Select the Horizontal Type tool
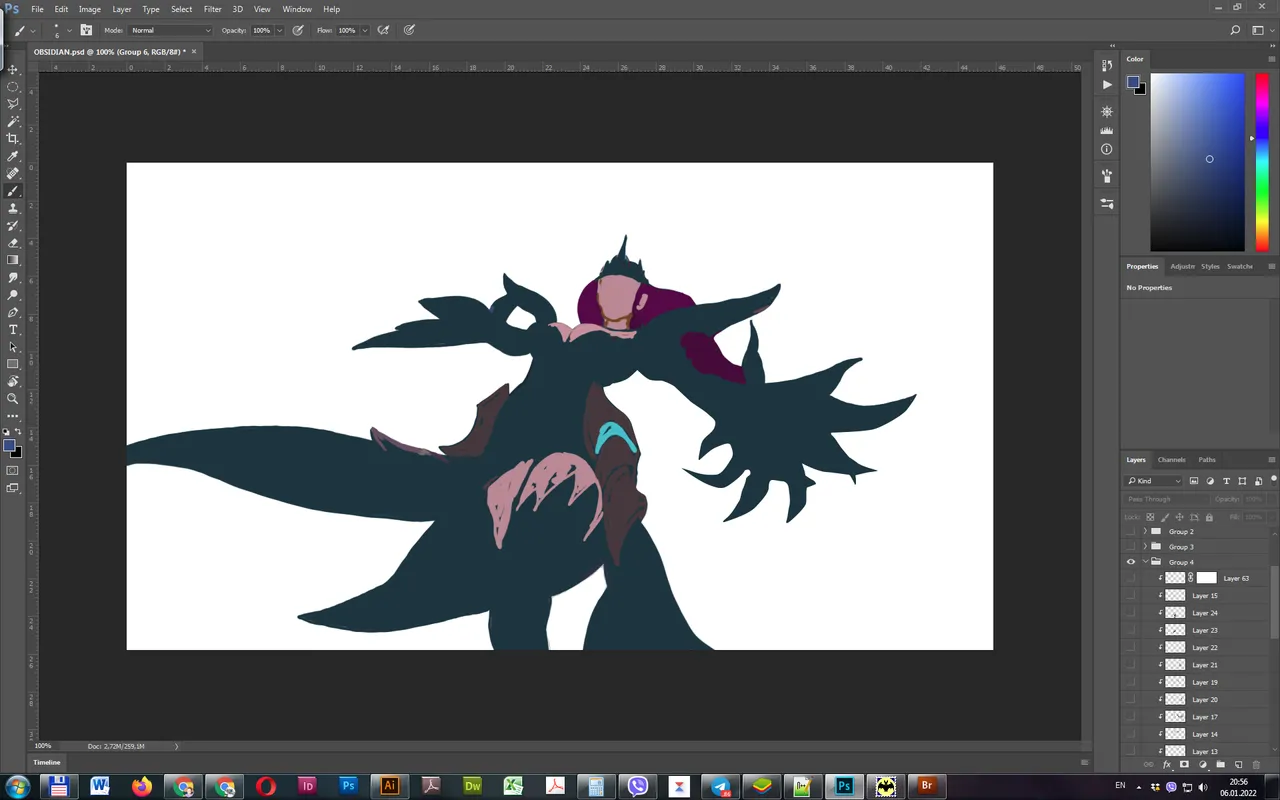 pyautogui.click(x=13, y=330)
